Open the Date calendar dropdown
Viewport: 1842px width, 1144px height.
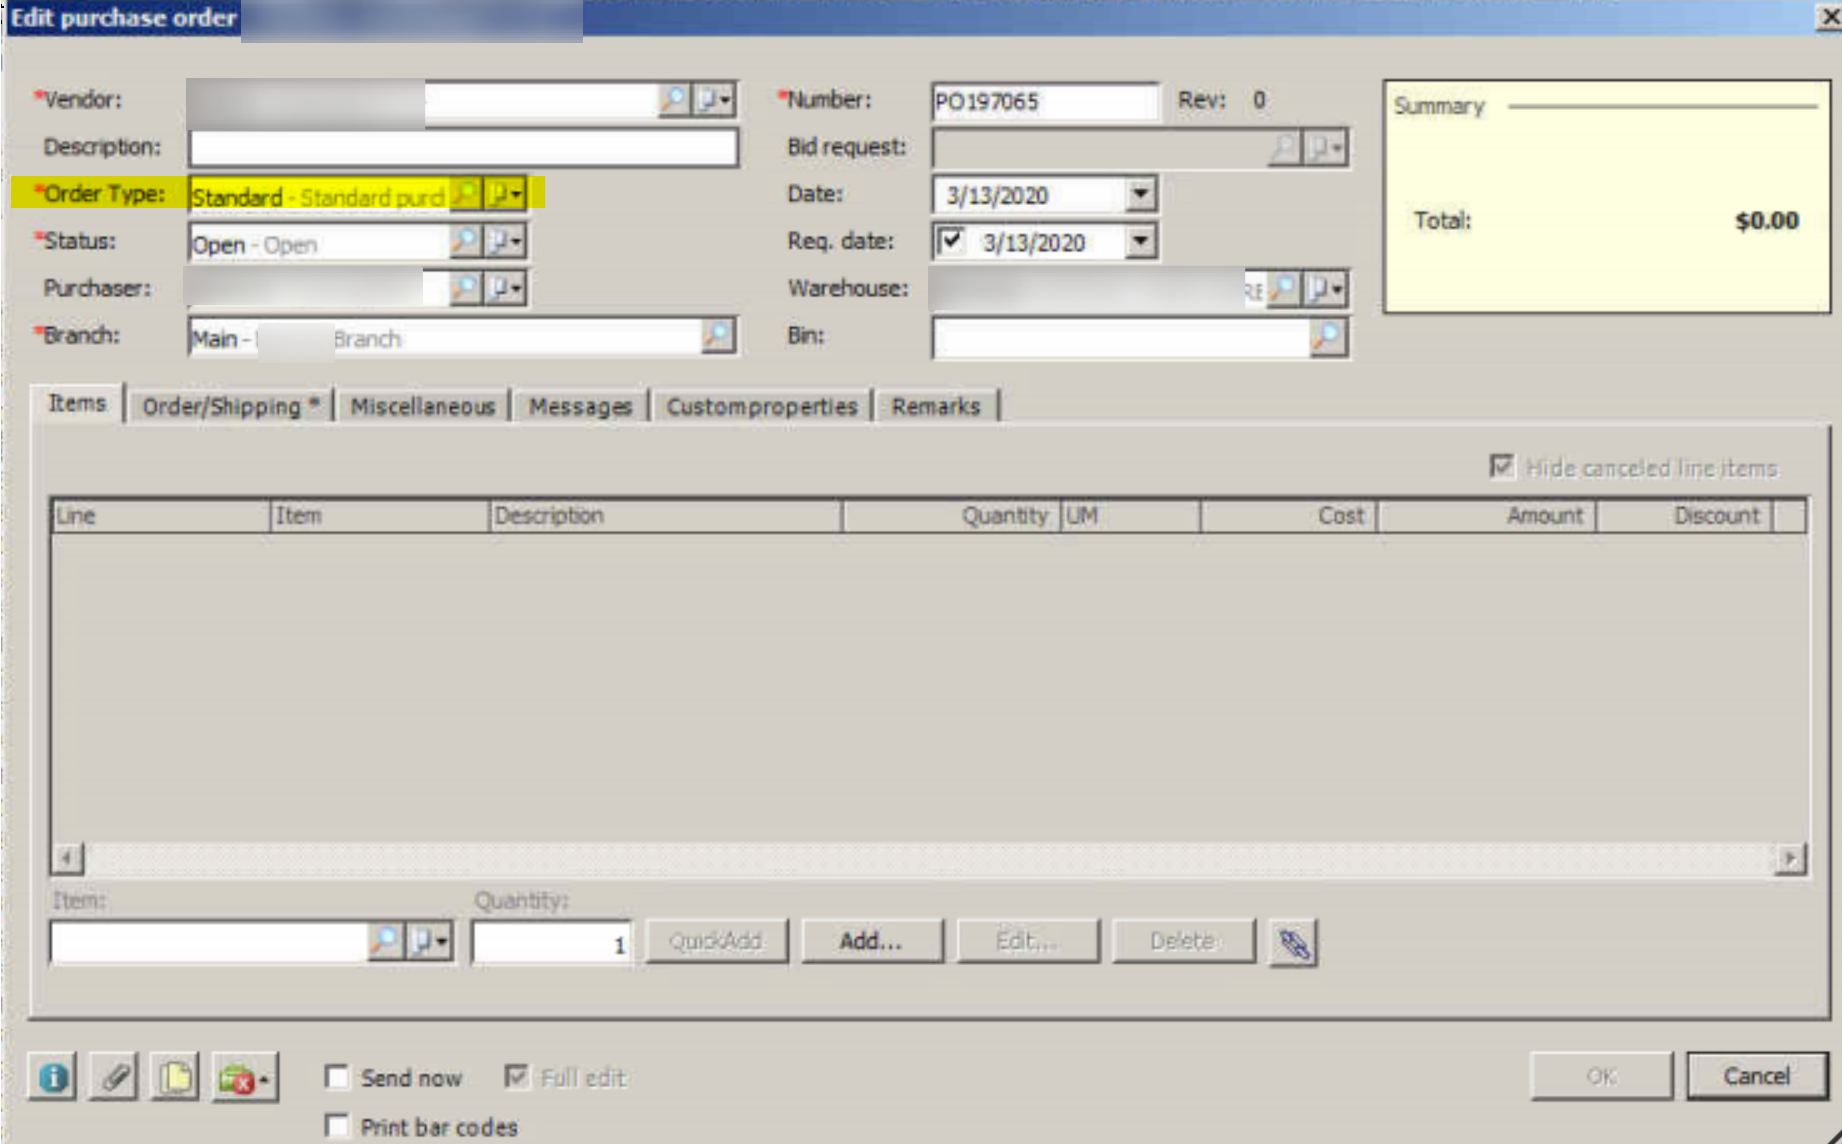1140,194
